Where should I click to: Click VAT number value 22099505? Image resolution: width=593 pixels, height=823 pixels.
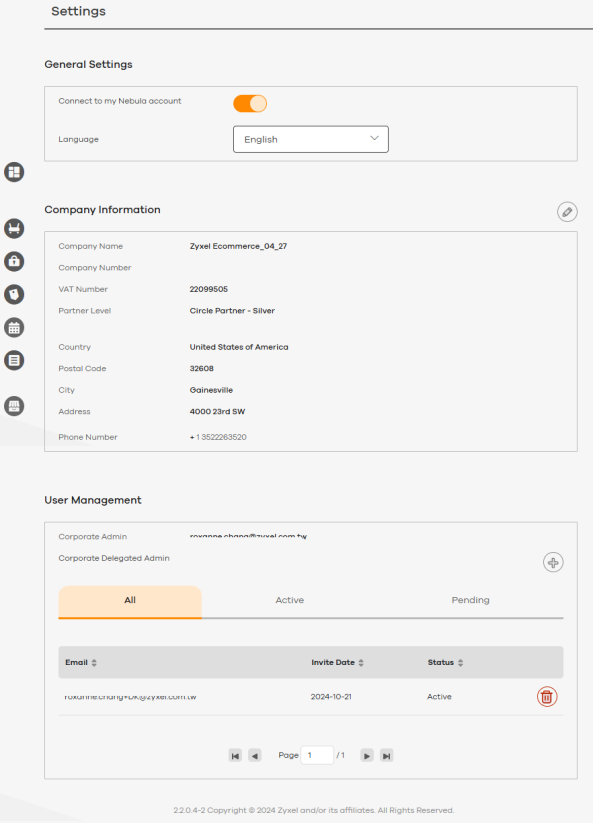[x=209, y=289]
